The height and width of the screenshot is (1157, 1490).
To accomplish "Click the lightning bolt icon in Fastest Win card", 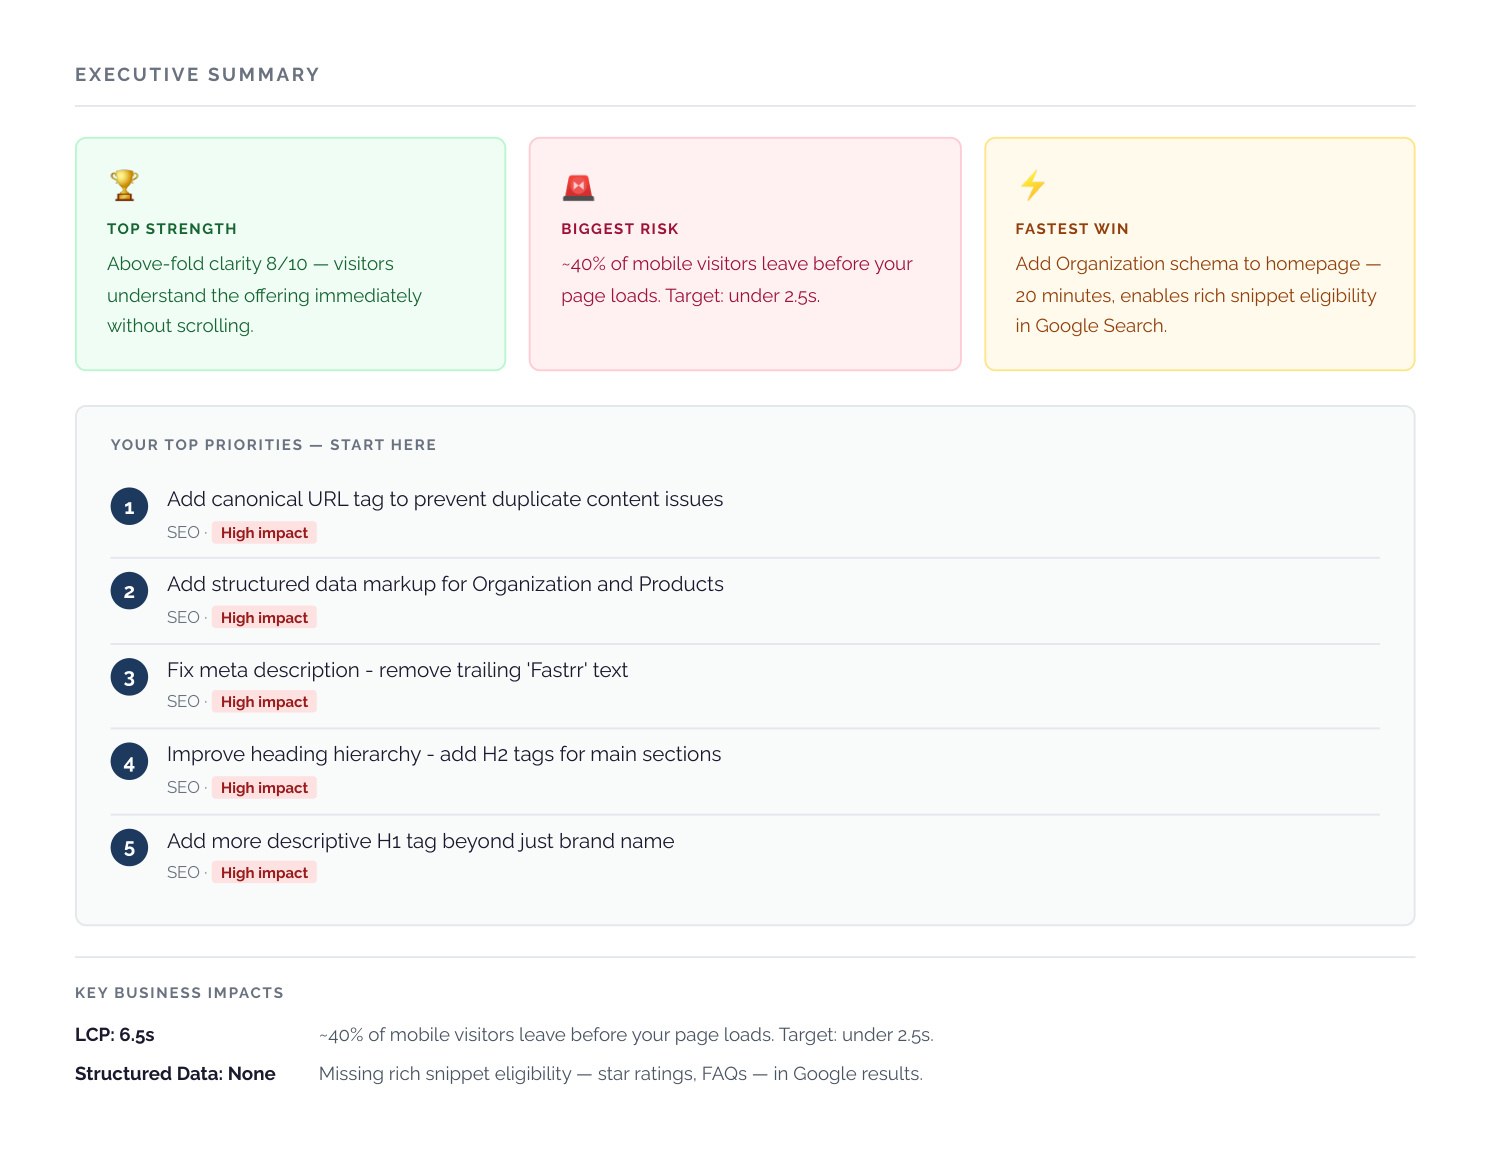I will pos(1032,185).
